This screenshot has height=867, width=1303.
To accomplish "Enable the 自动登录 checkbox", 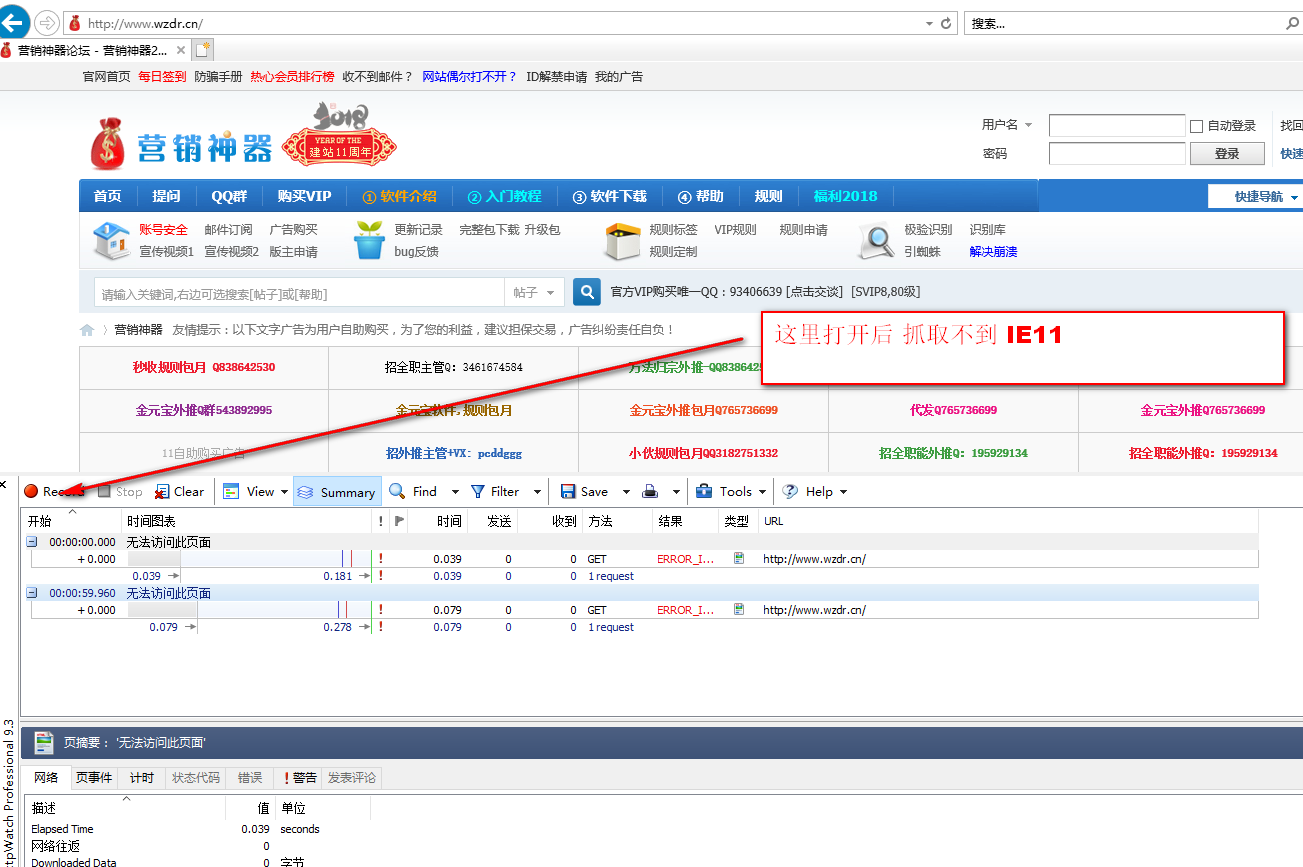I will click(1196, 126).
